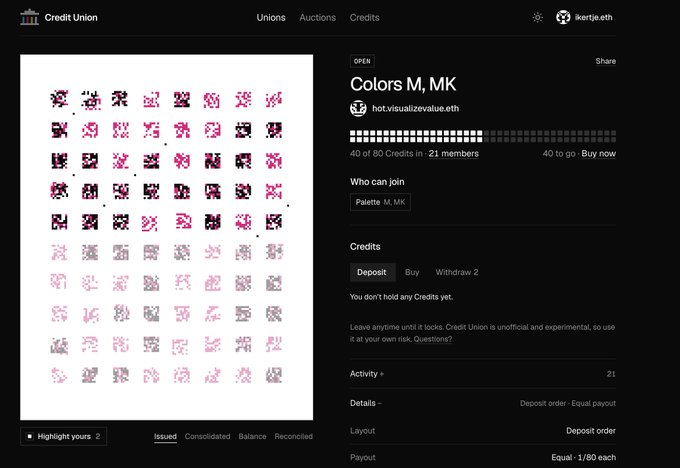This screenshot has width=680, height=468.
Task: Open hot.visualizevalue.eth creator profile link
Action: point(415,108)
